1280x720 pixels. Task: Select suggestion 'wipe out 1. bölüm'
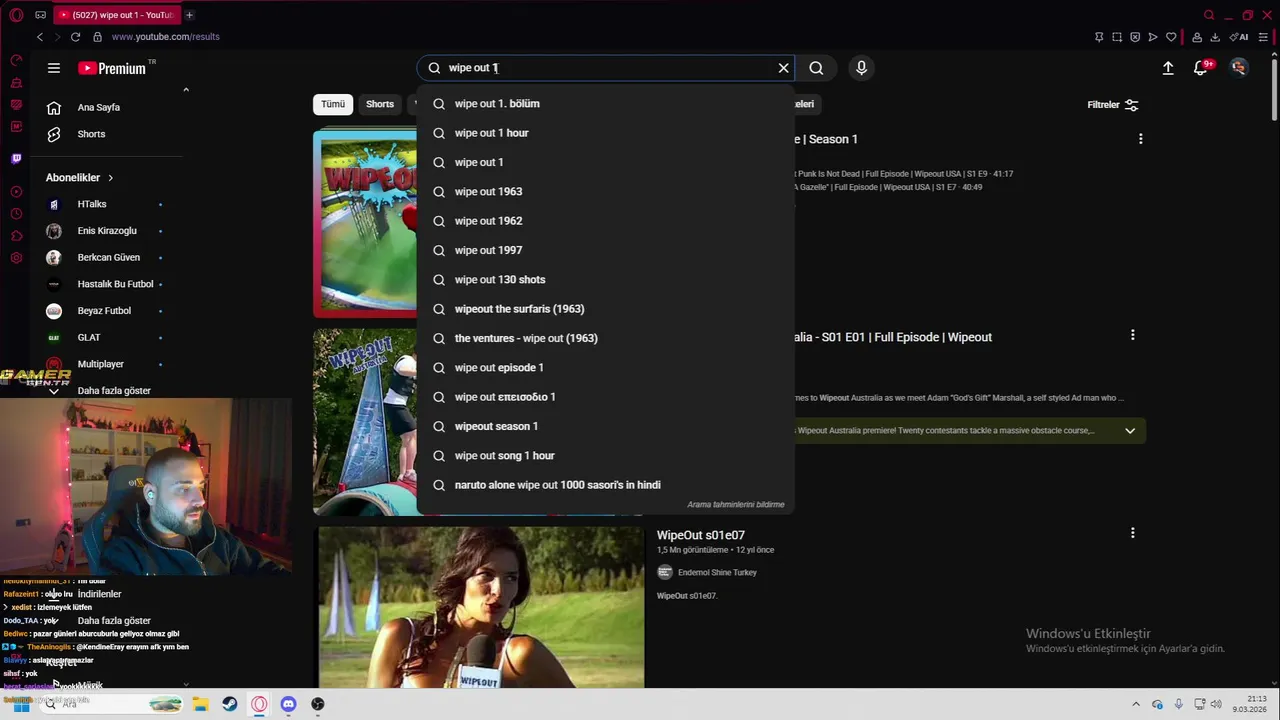tap(606, 104)
